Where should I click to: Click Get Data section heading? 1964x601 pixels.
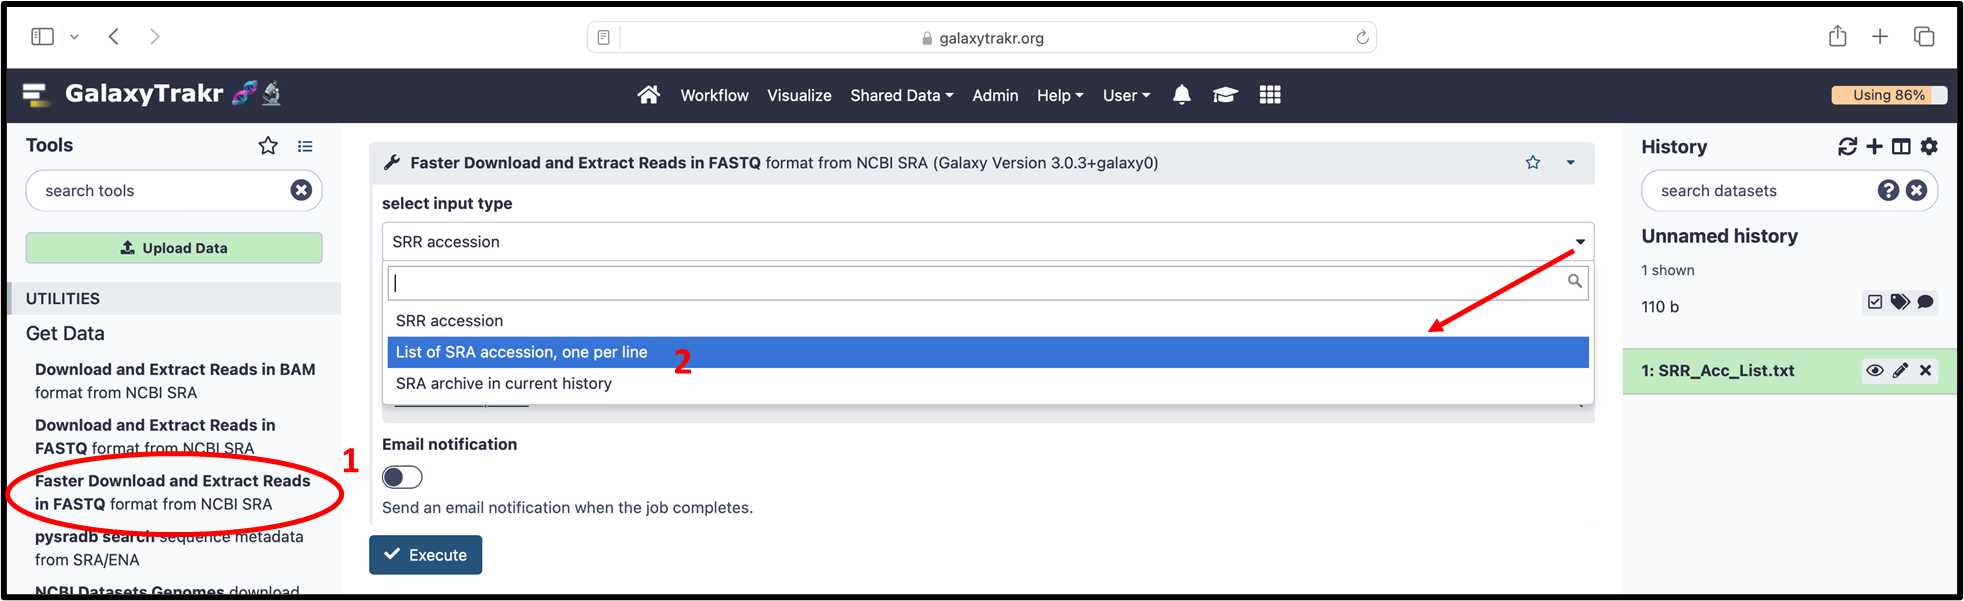pyautogui.click(x=65, y=333)
